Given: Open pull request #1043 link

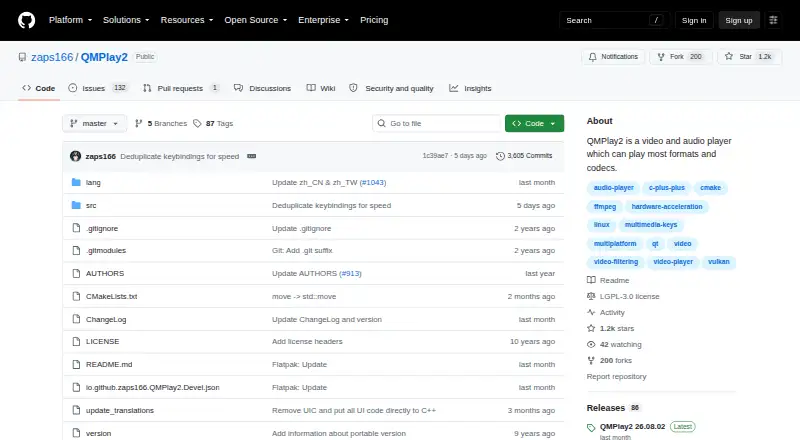Looking at the screenshot, I should coord(373,182).
